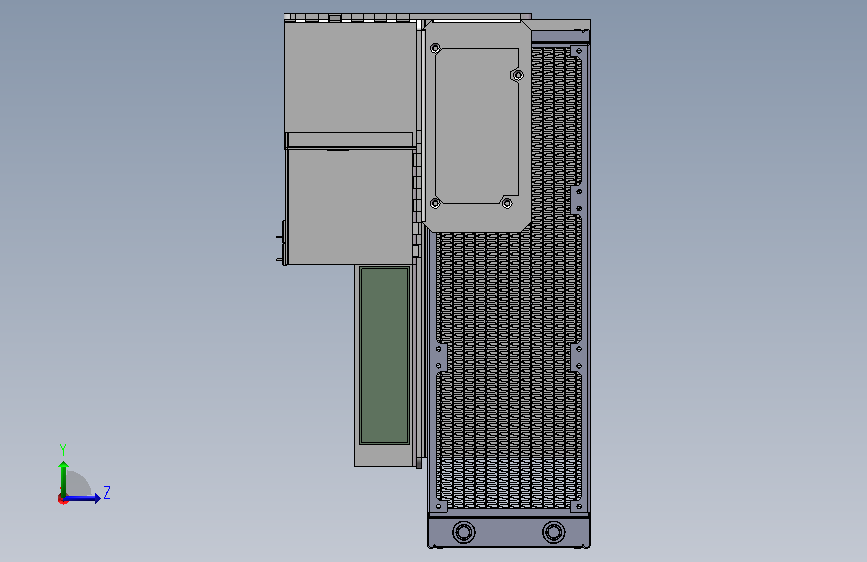
Task: Select the green rectangular panel on the model
Action: click(x=384, y=355)
